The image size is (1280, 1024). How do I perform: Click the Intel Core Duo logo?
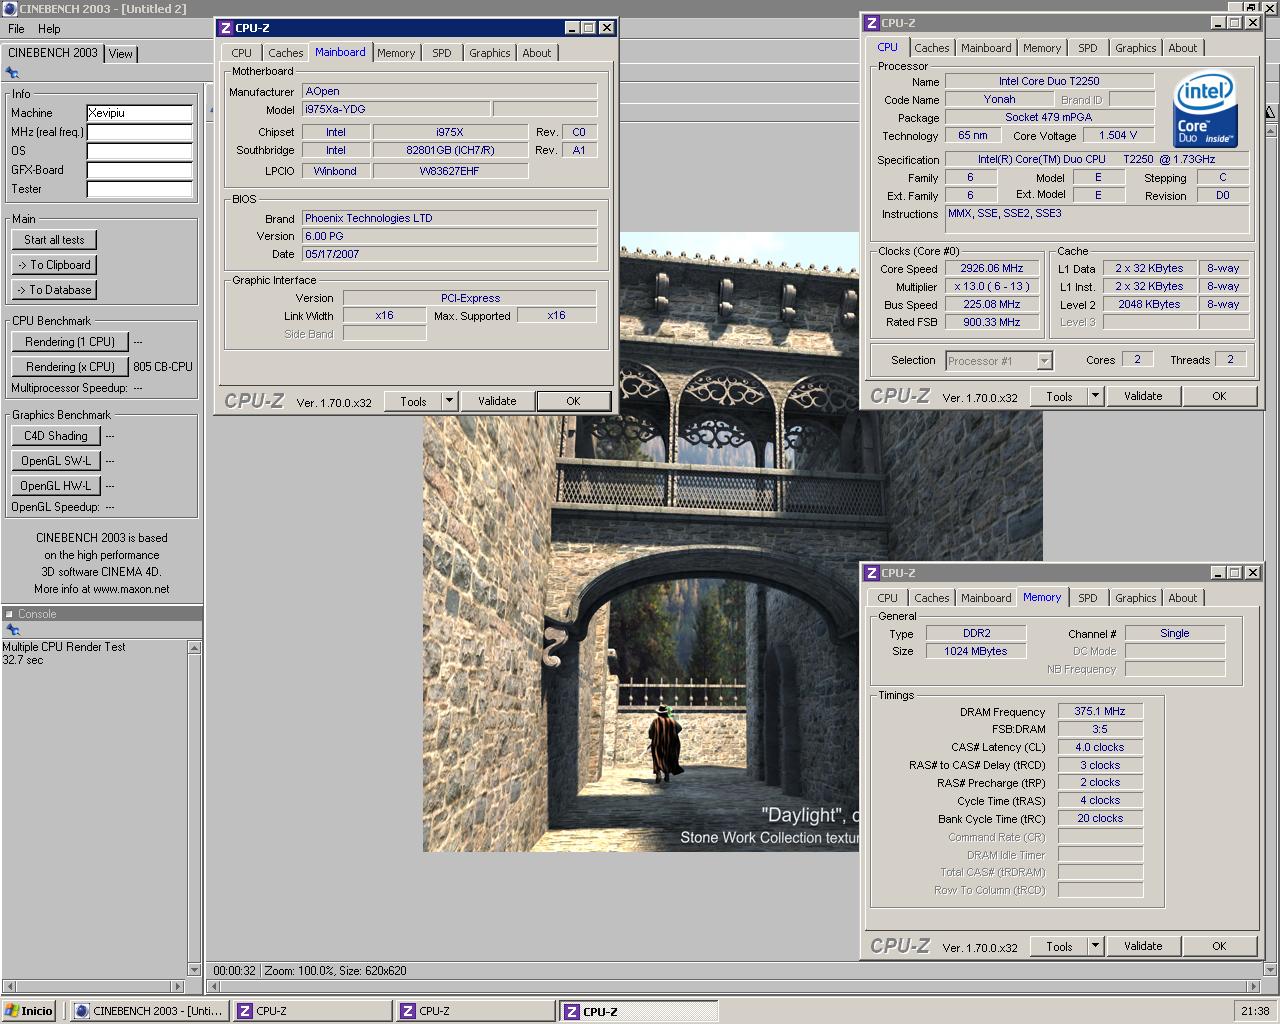click(1206, 109)
